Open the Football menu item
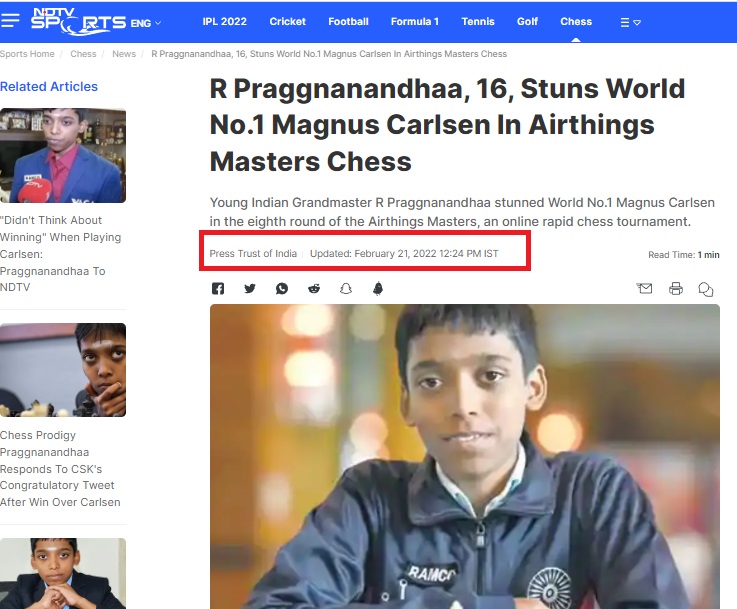This screenshot has width=737, height=609. click(x=348, y=22)
